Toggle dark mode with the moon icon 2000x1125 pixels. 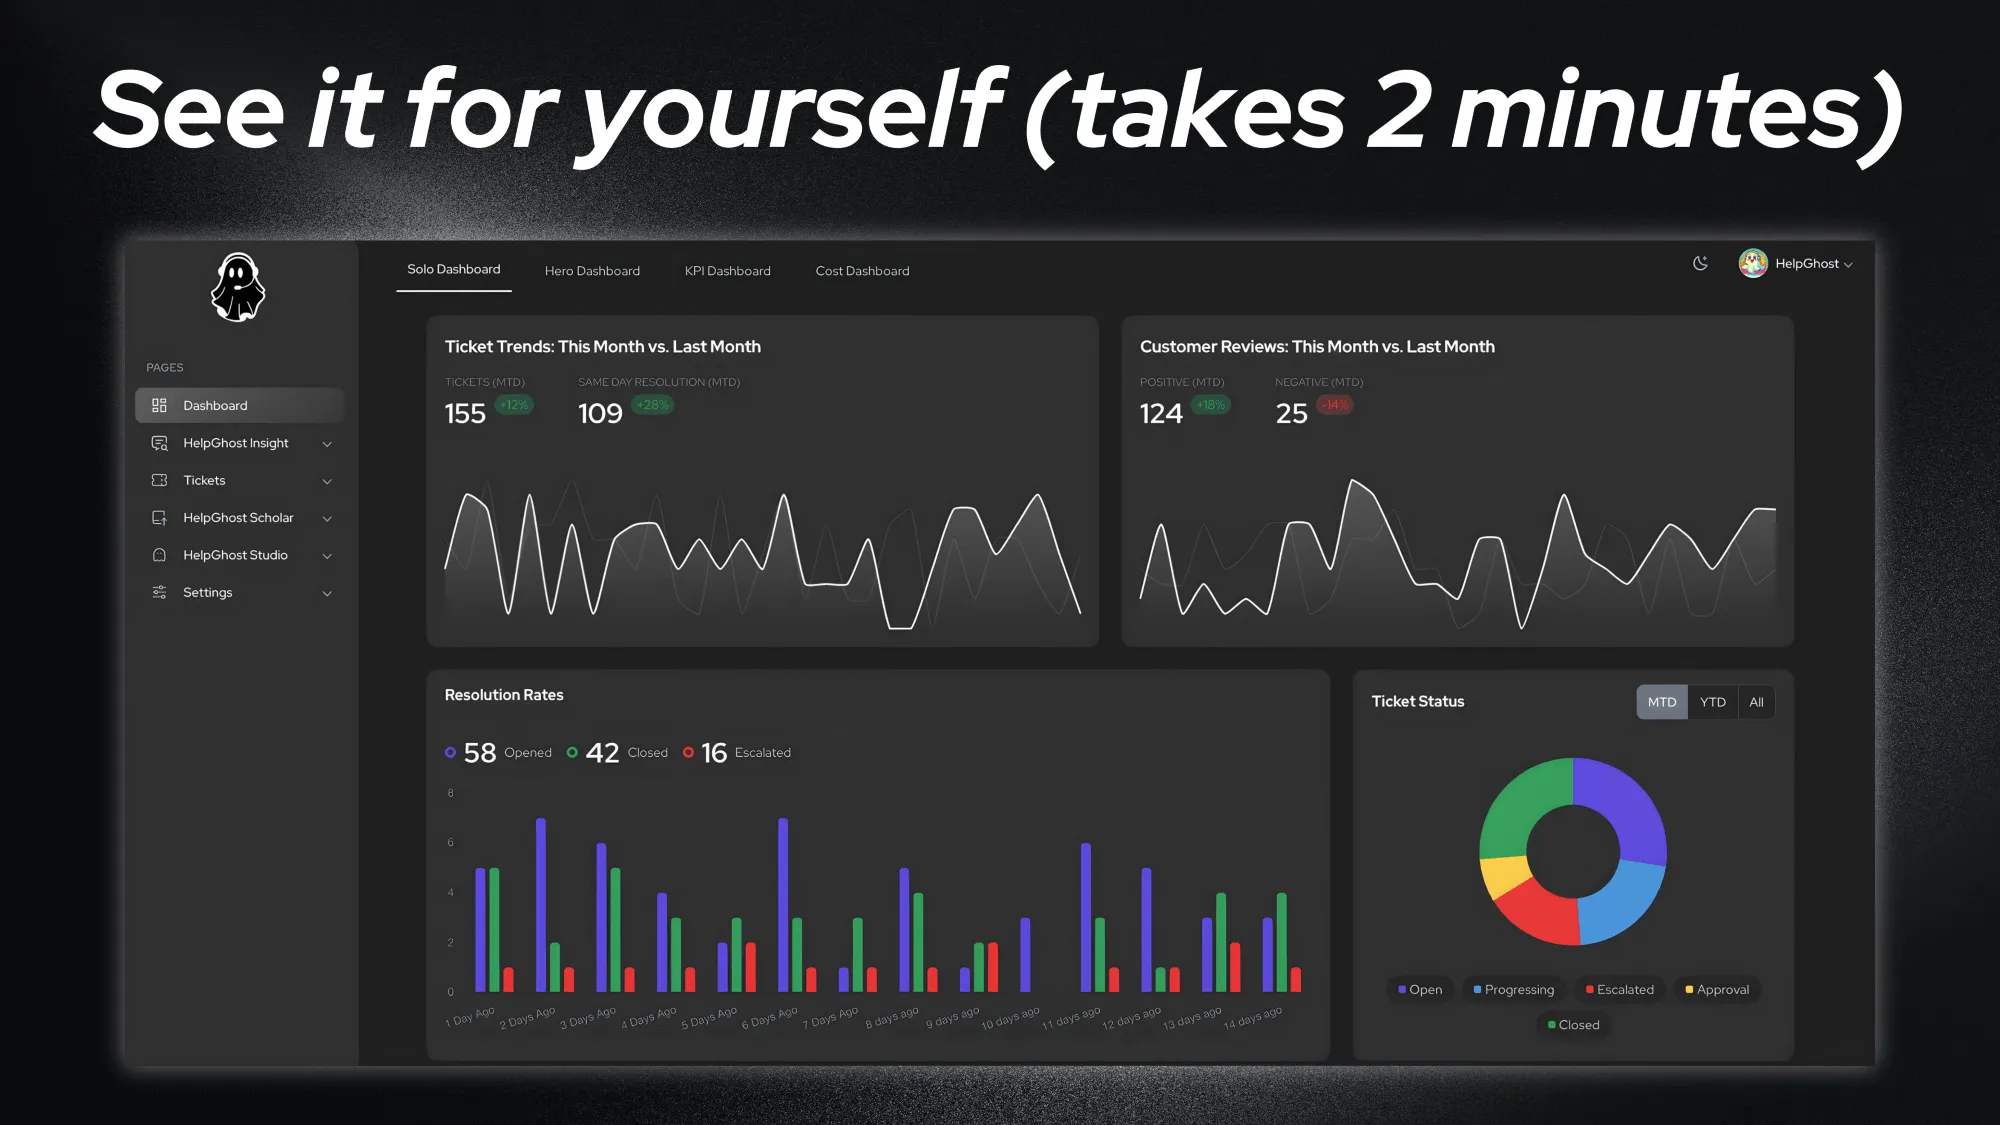tap(1700, 263)
